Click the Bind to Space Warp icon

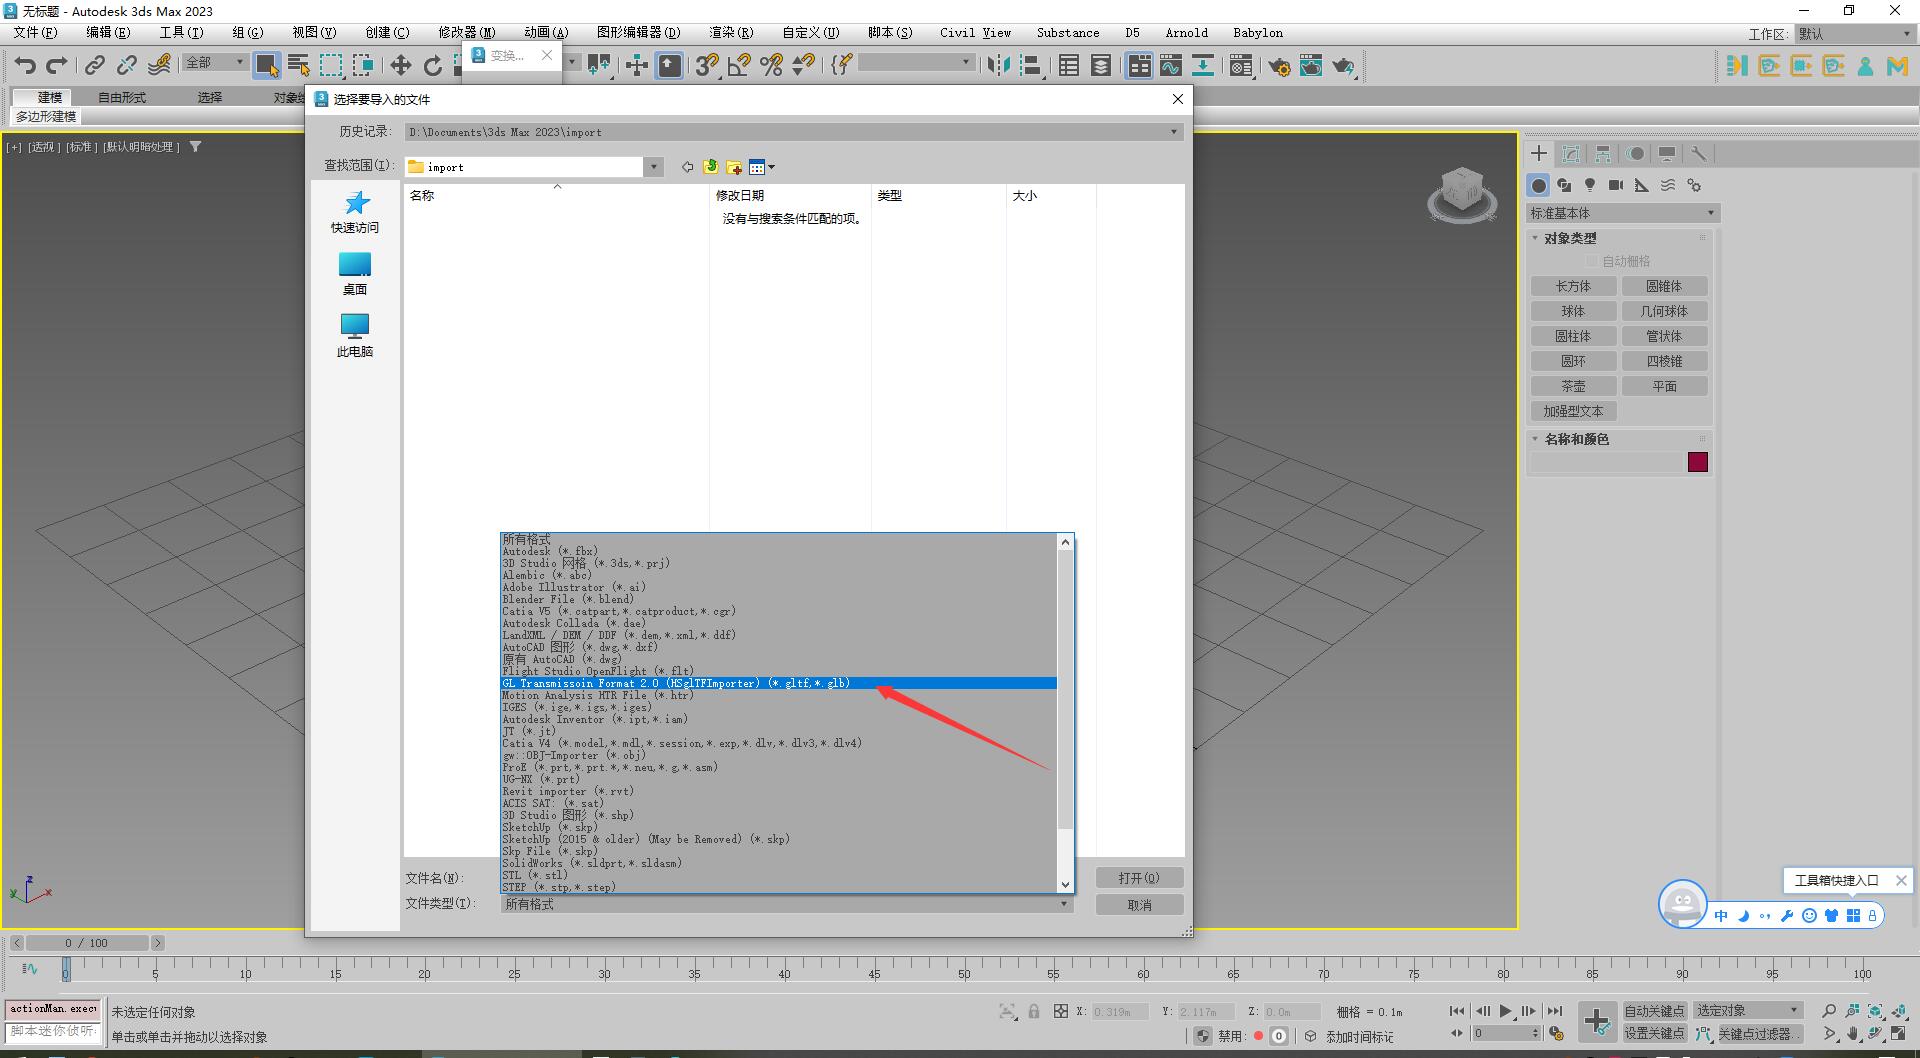pyautogui.click(x=159, y=66)
